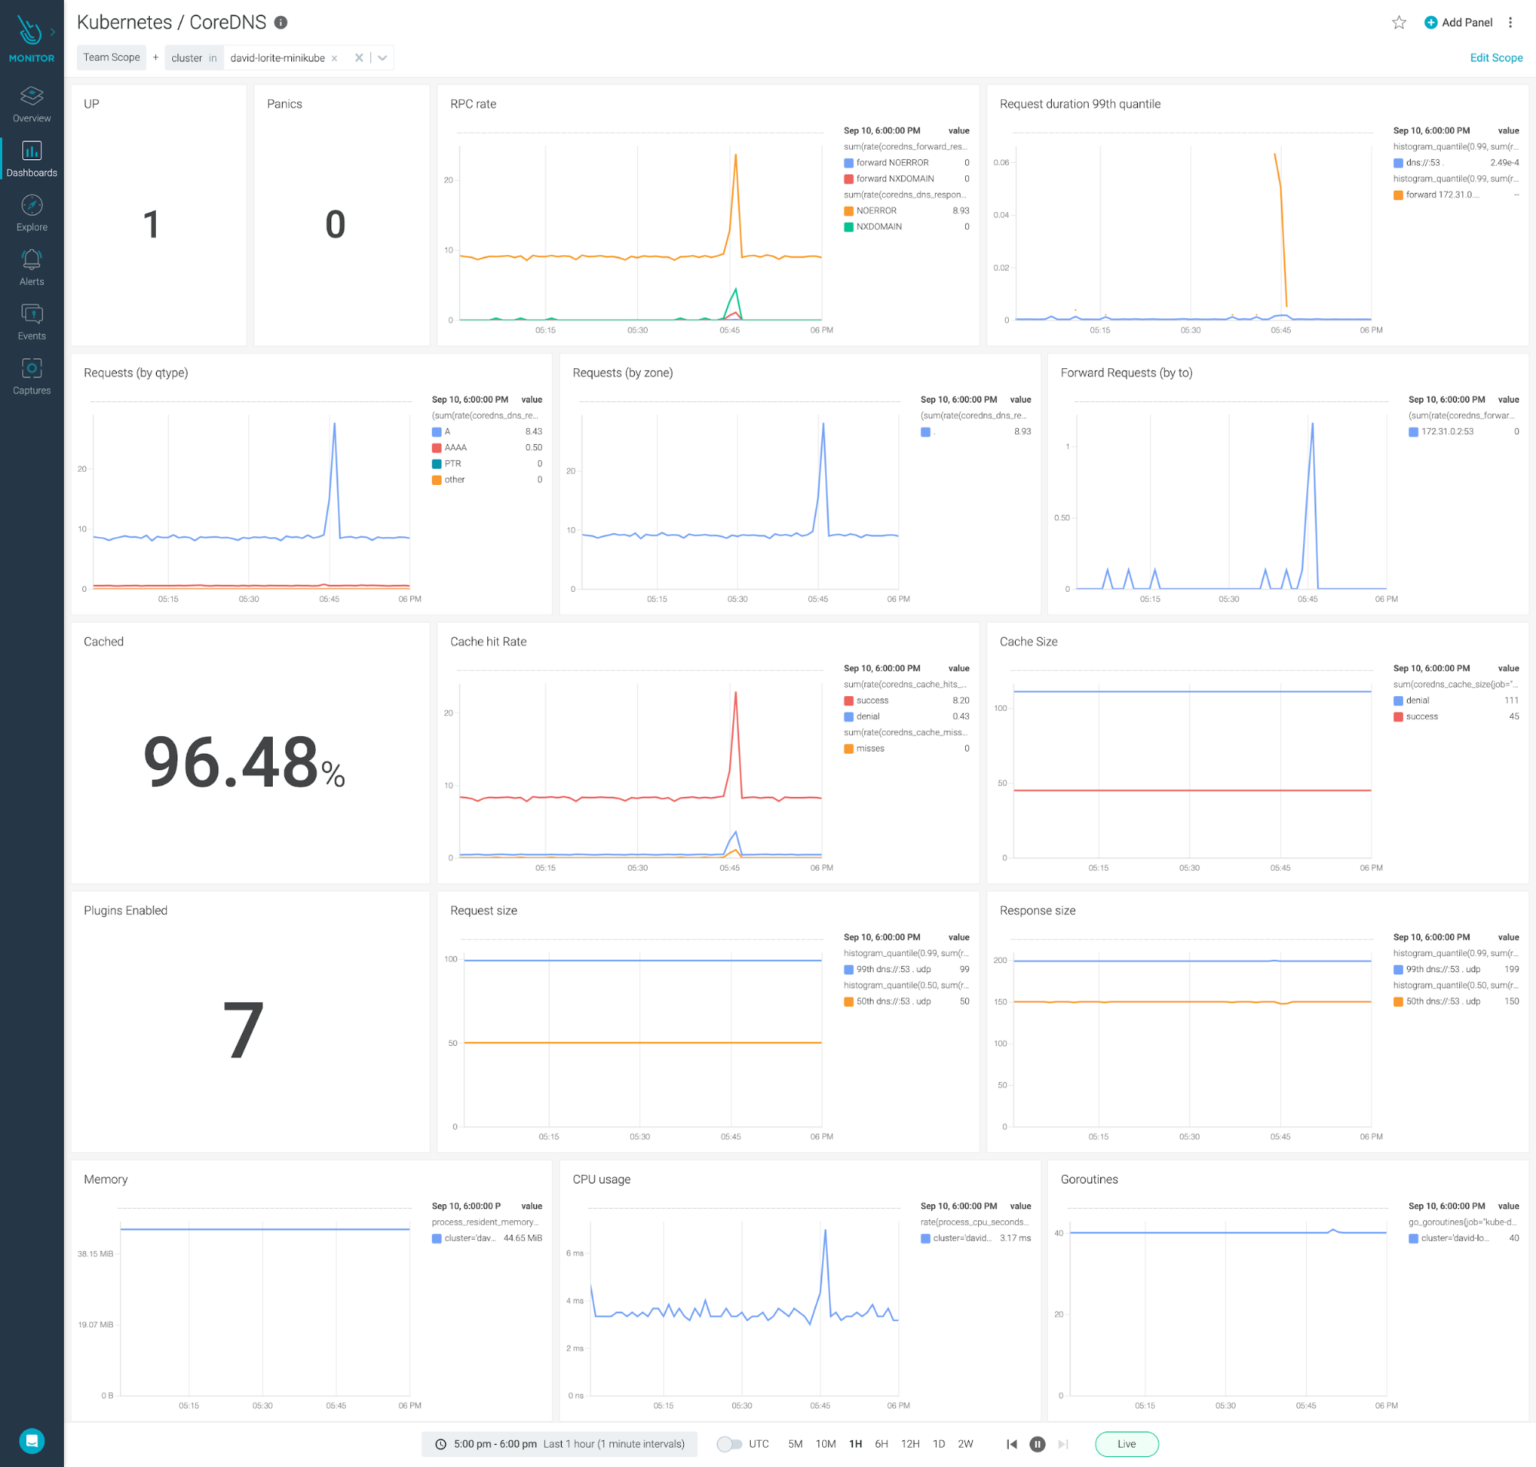Click the Request duration 99th quantile title
This screenshot has width=1536, height=1467.
(1080, 104)
